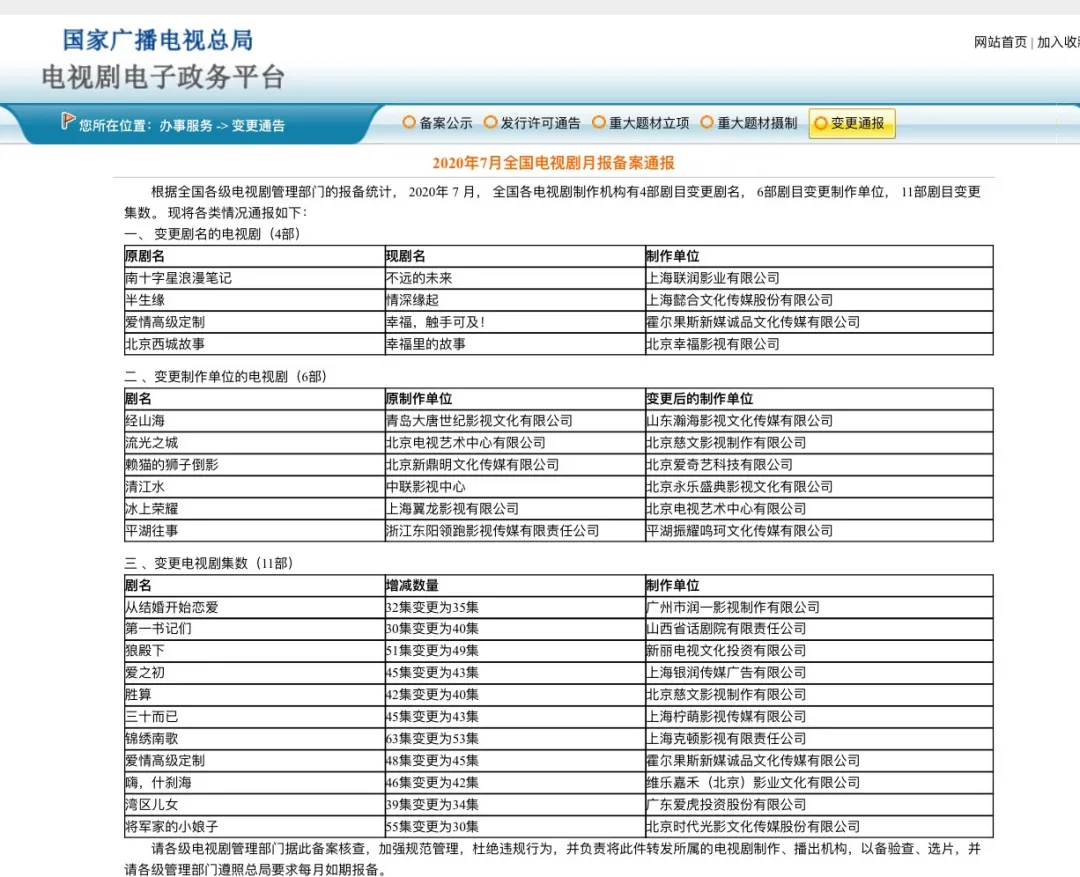
Task: Click 北京永乐盛典影视文化有限公司 cell
Action: [x=819, y=487]
